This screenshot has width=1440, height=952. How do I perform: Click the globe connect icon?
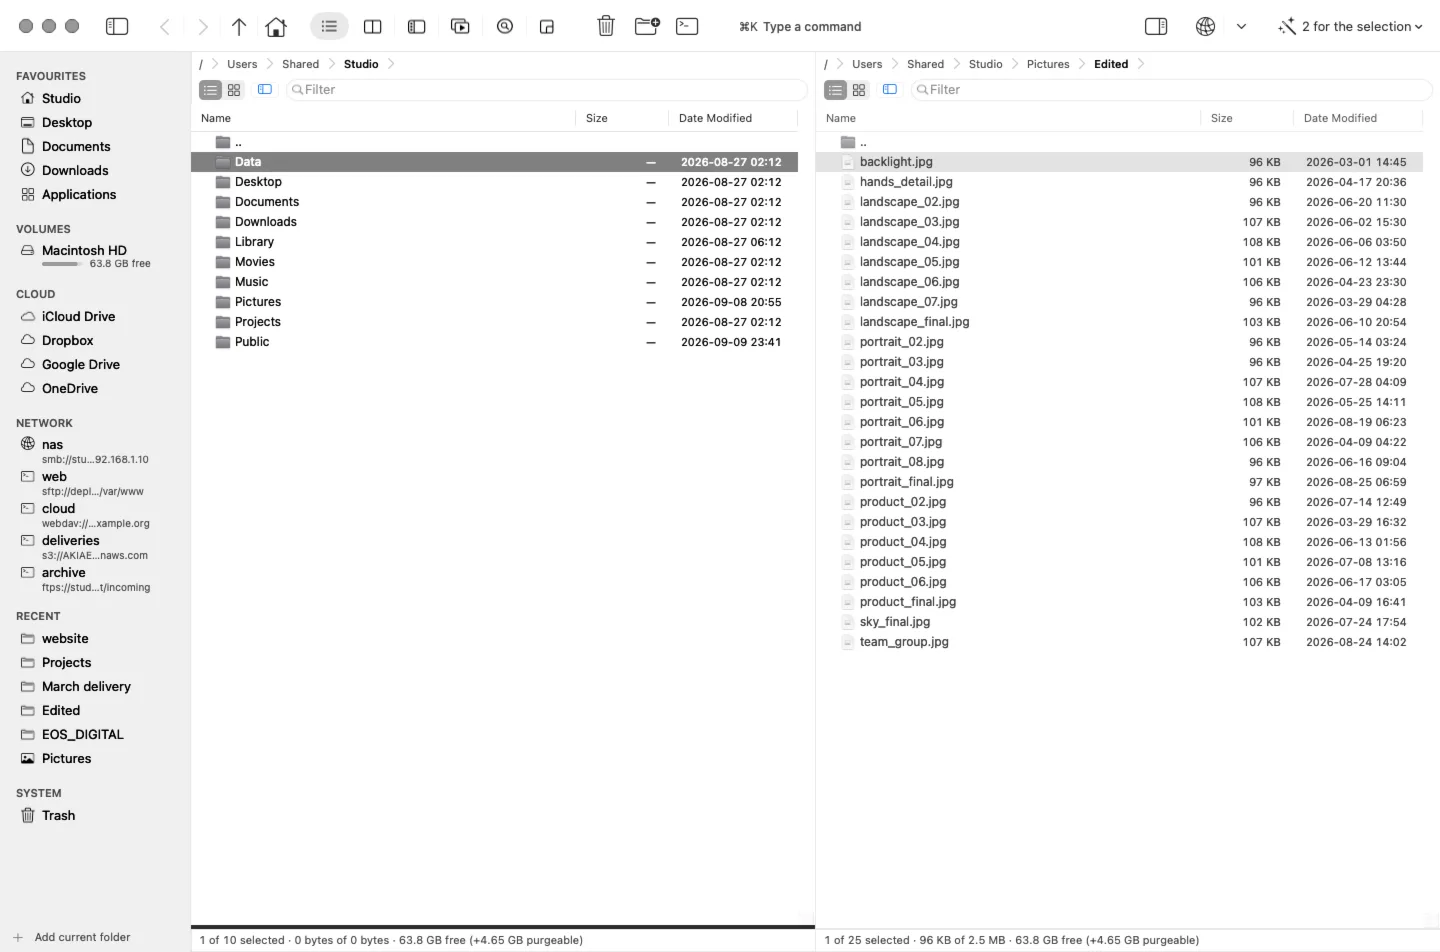click(1206, 26)
